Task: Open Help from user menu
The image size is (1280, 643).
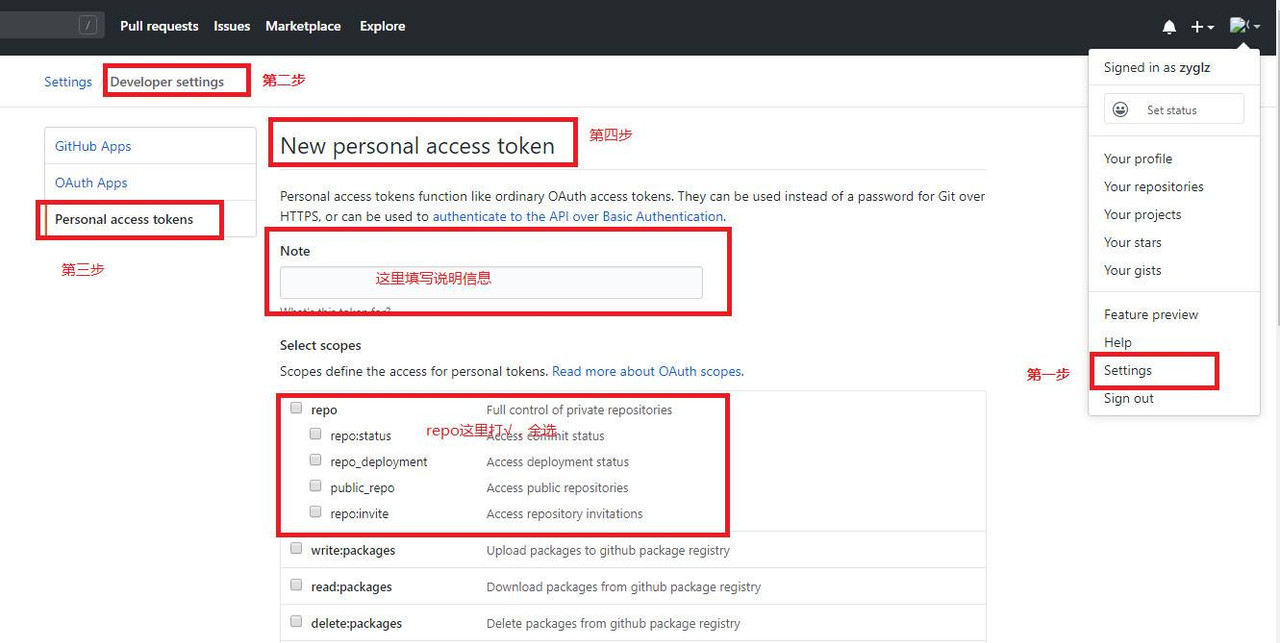Action: (1118, 343)
